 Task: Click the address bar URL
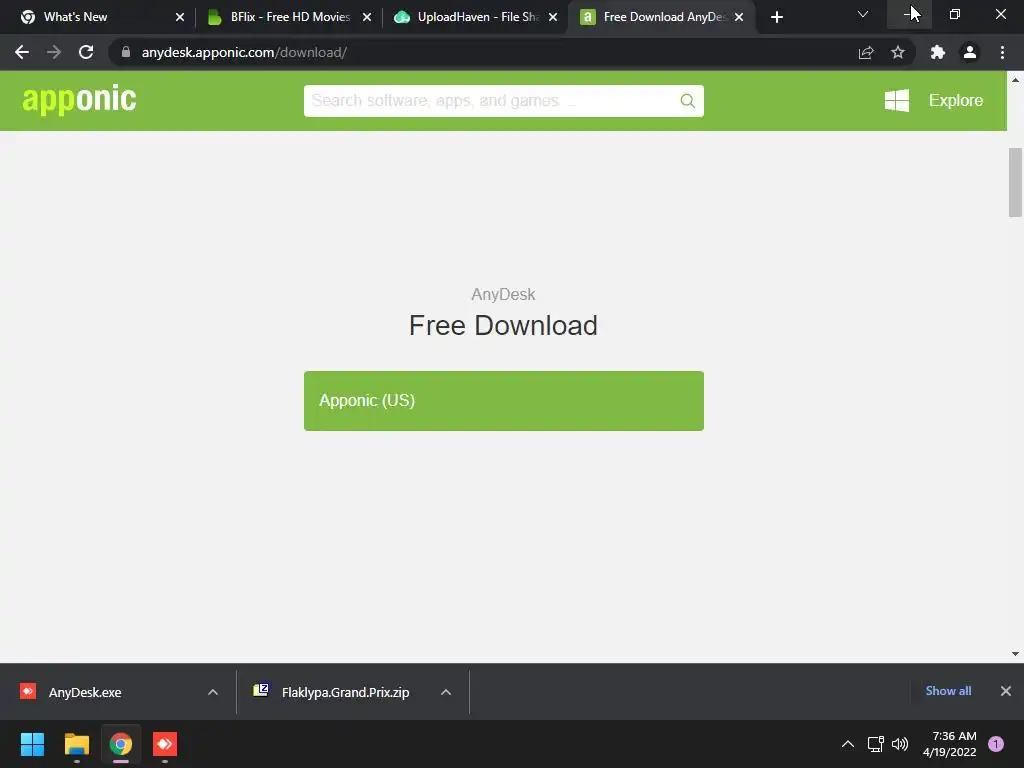pos(244,52)
